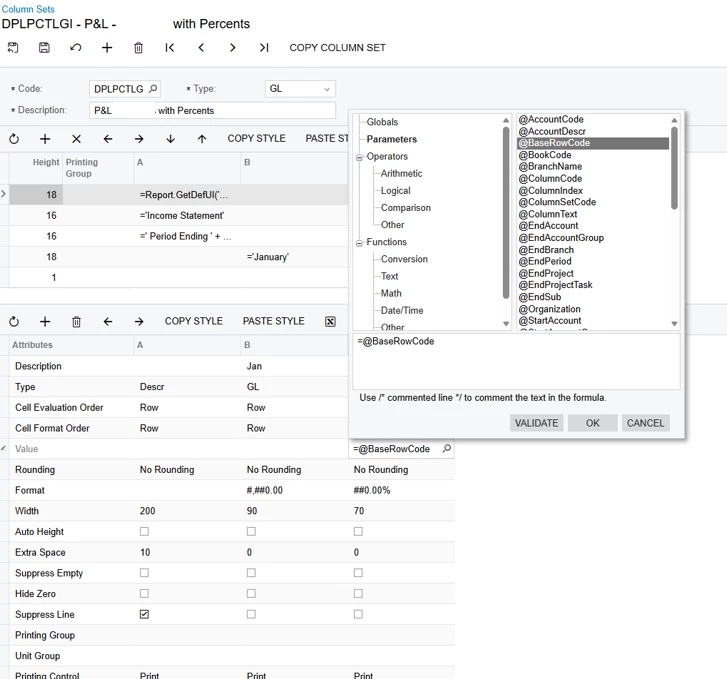This screenshot has height=679, width=727.
Task: Move header row up
Action: point(202,139)
